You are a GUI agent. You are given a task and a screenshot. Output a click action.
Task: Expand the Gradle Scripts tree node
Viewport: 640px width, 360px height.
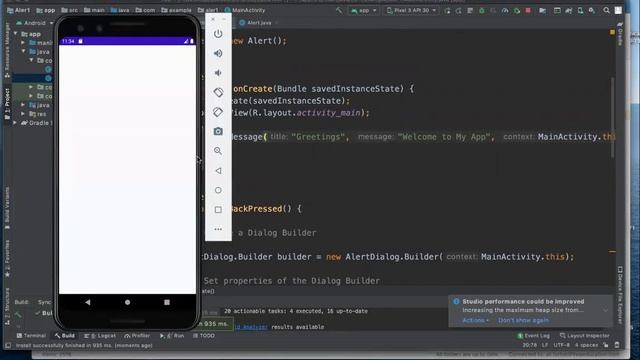16,122
